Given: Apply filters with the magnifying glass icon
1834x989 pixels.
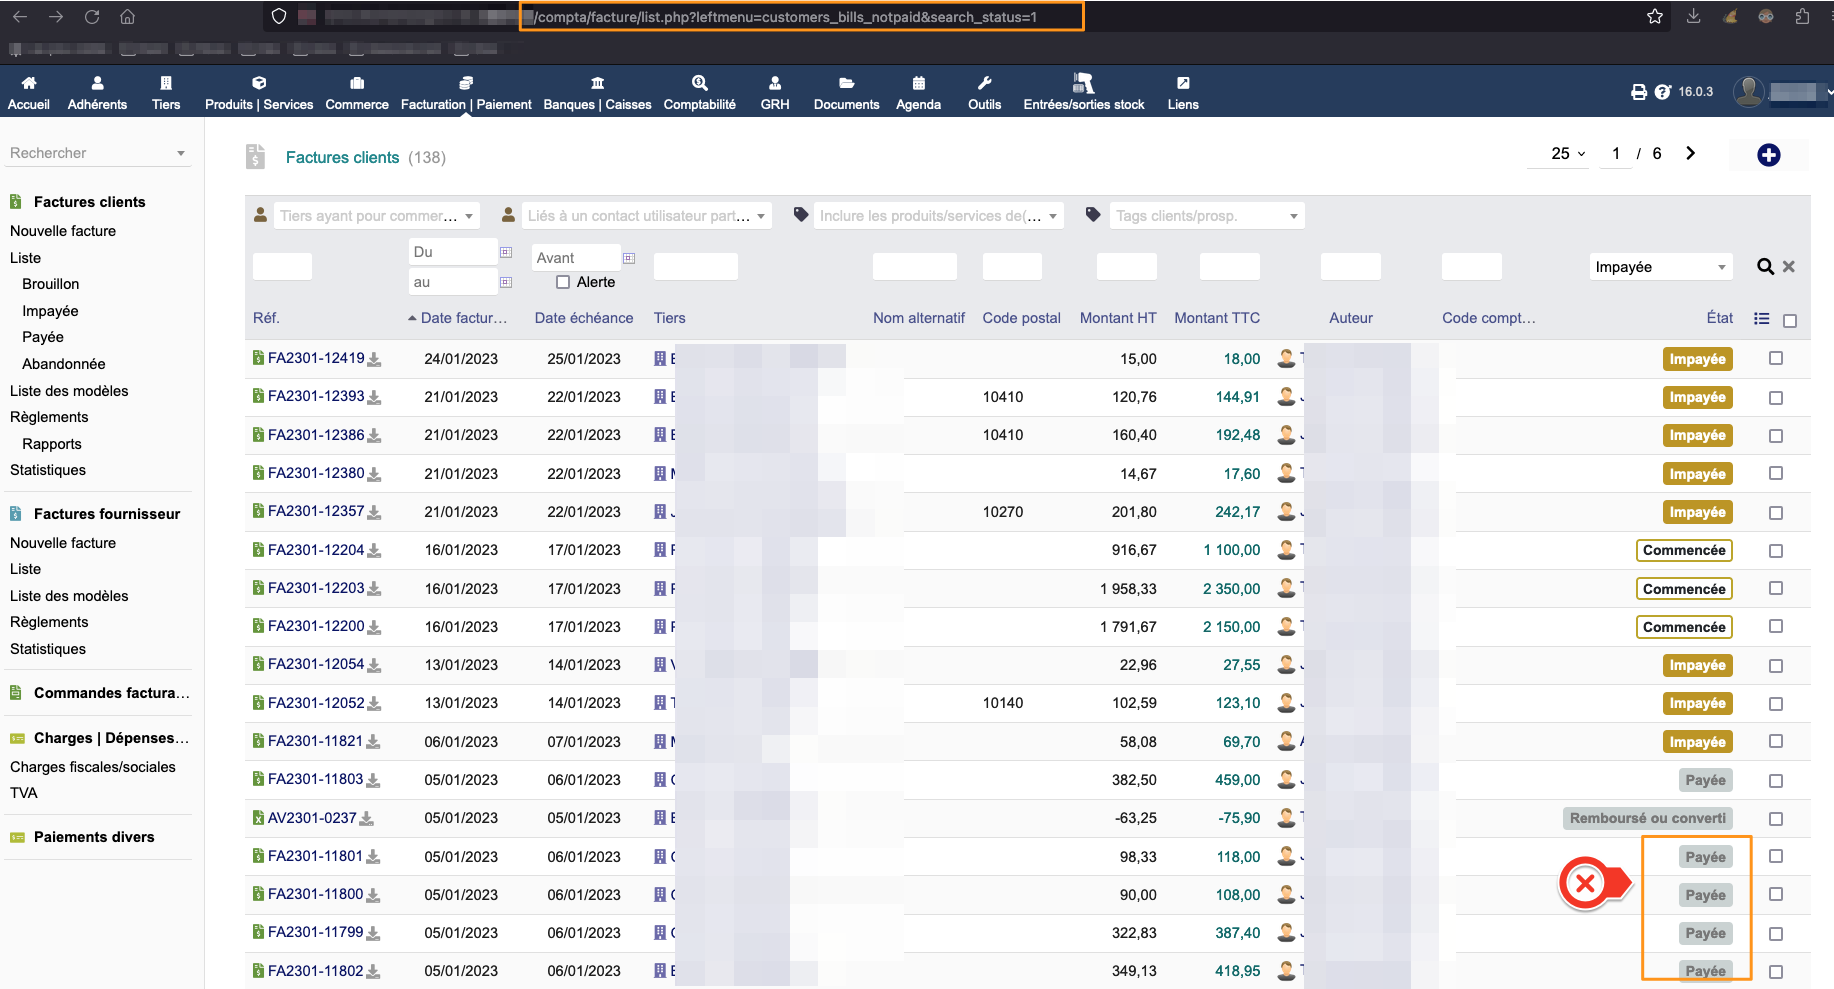Looking at the screenshot, I should point(1764,266).
